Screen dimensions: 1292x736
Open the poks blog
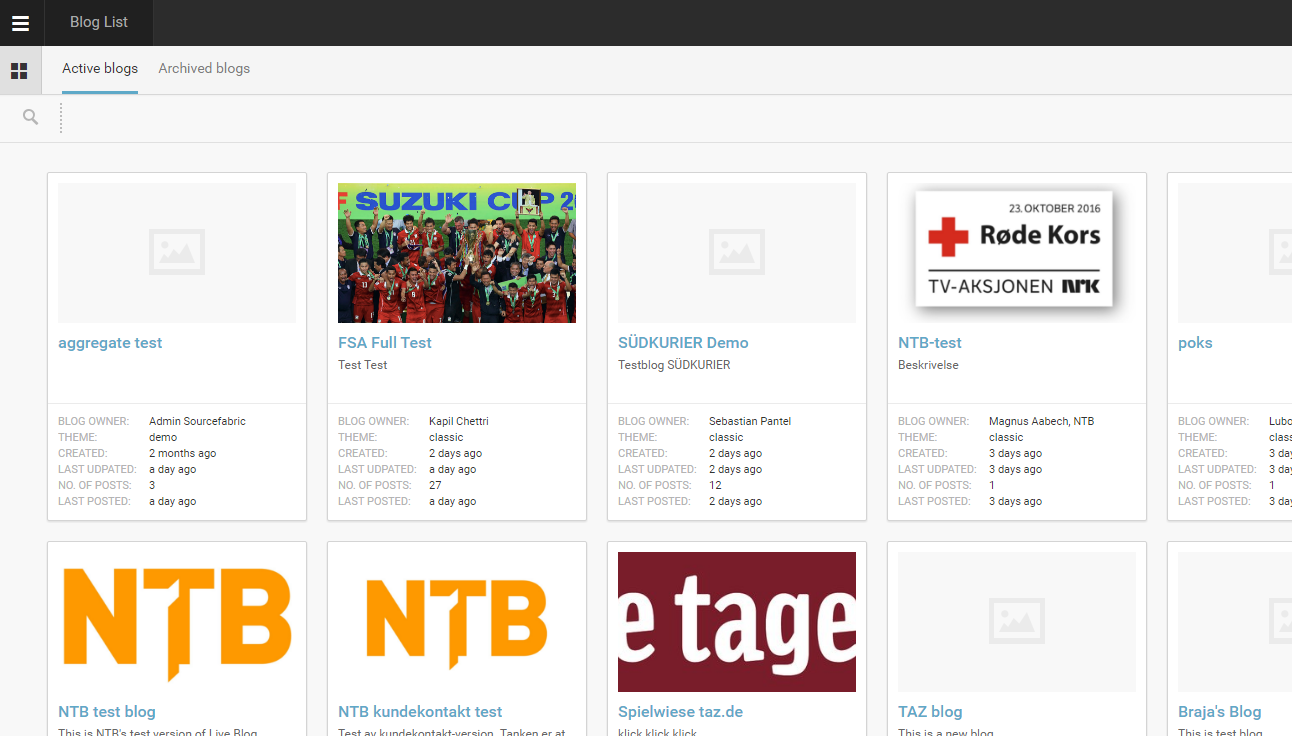tap(1195, 343)
